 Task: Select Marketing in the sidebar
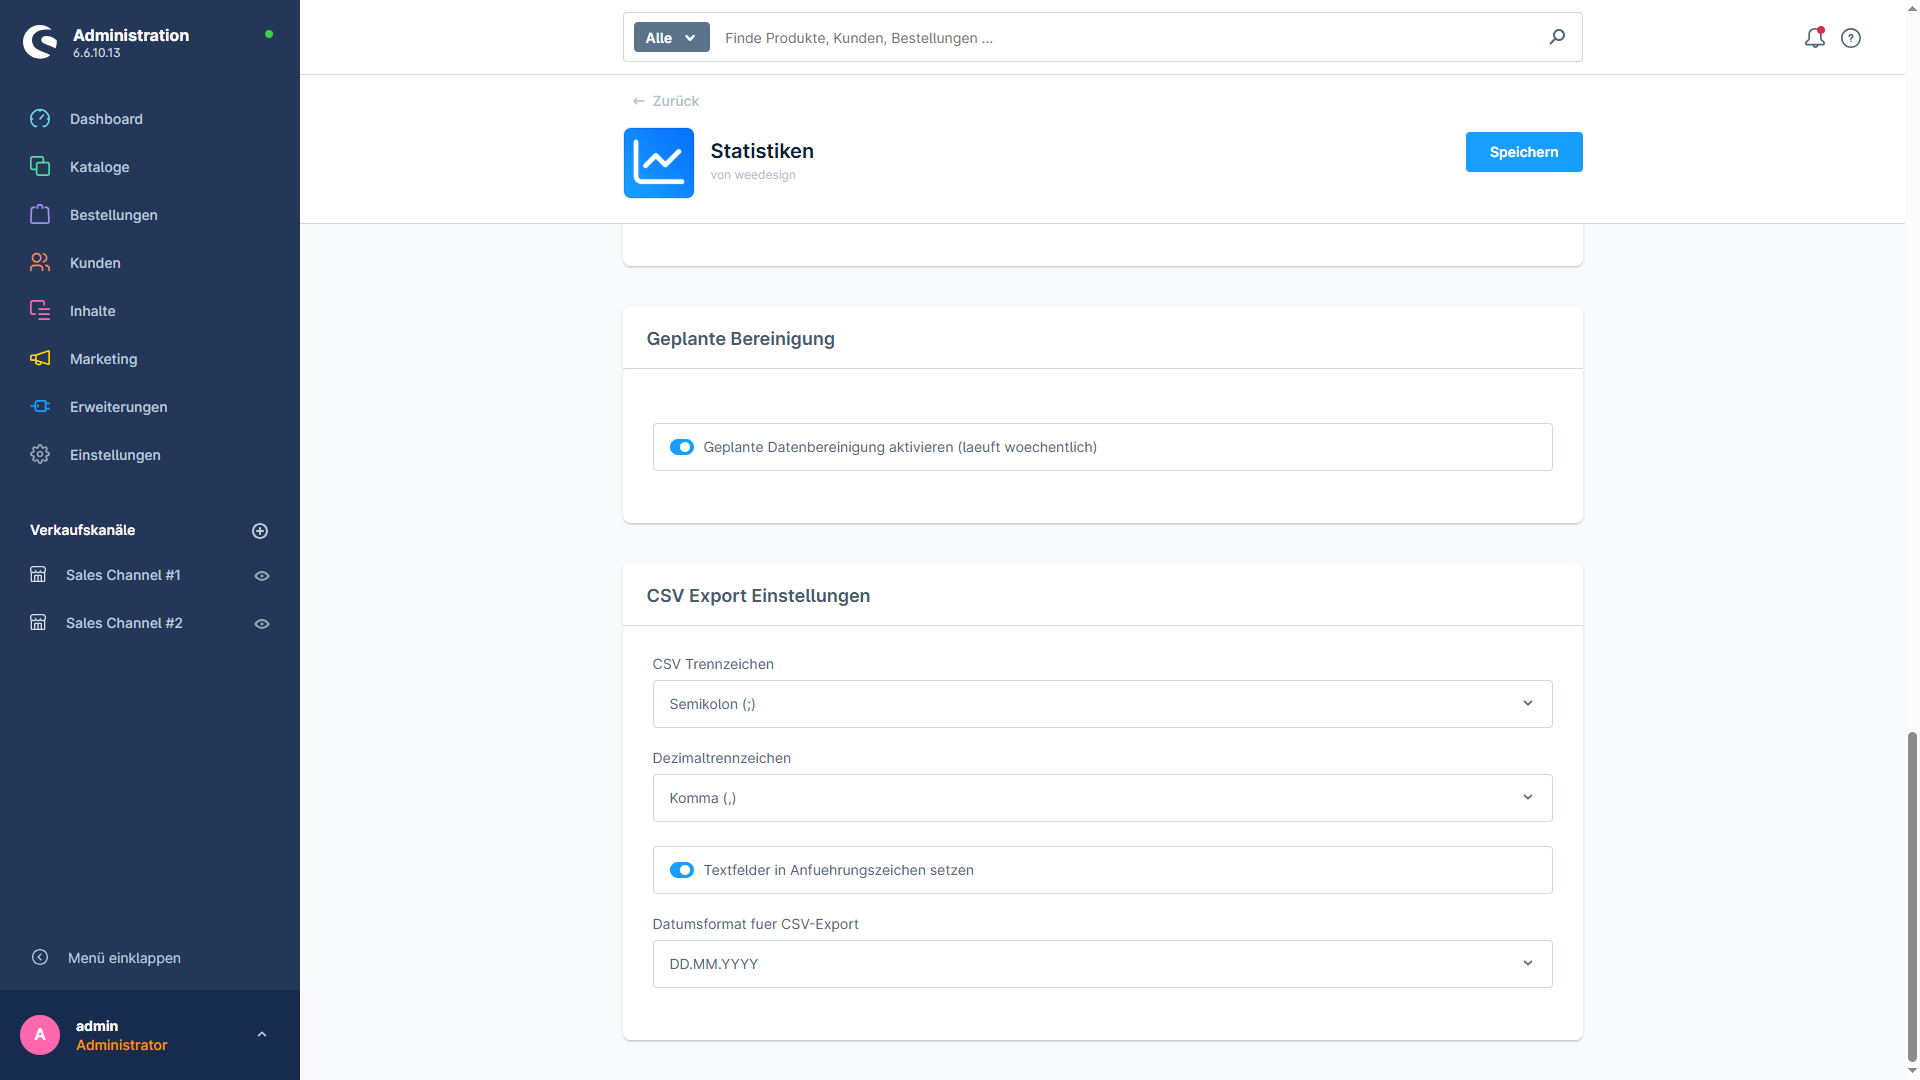pos(103,359)
